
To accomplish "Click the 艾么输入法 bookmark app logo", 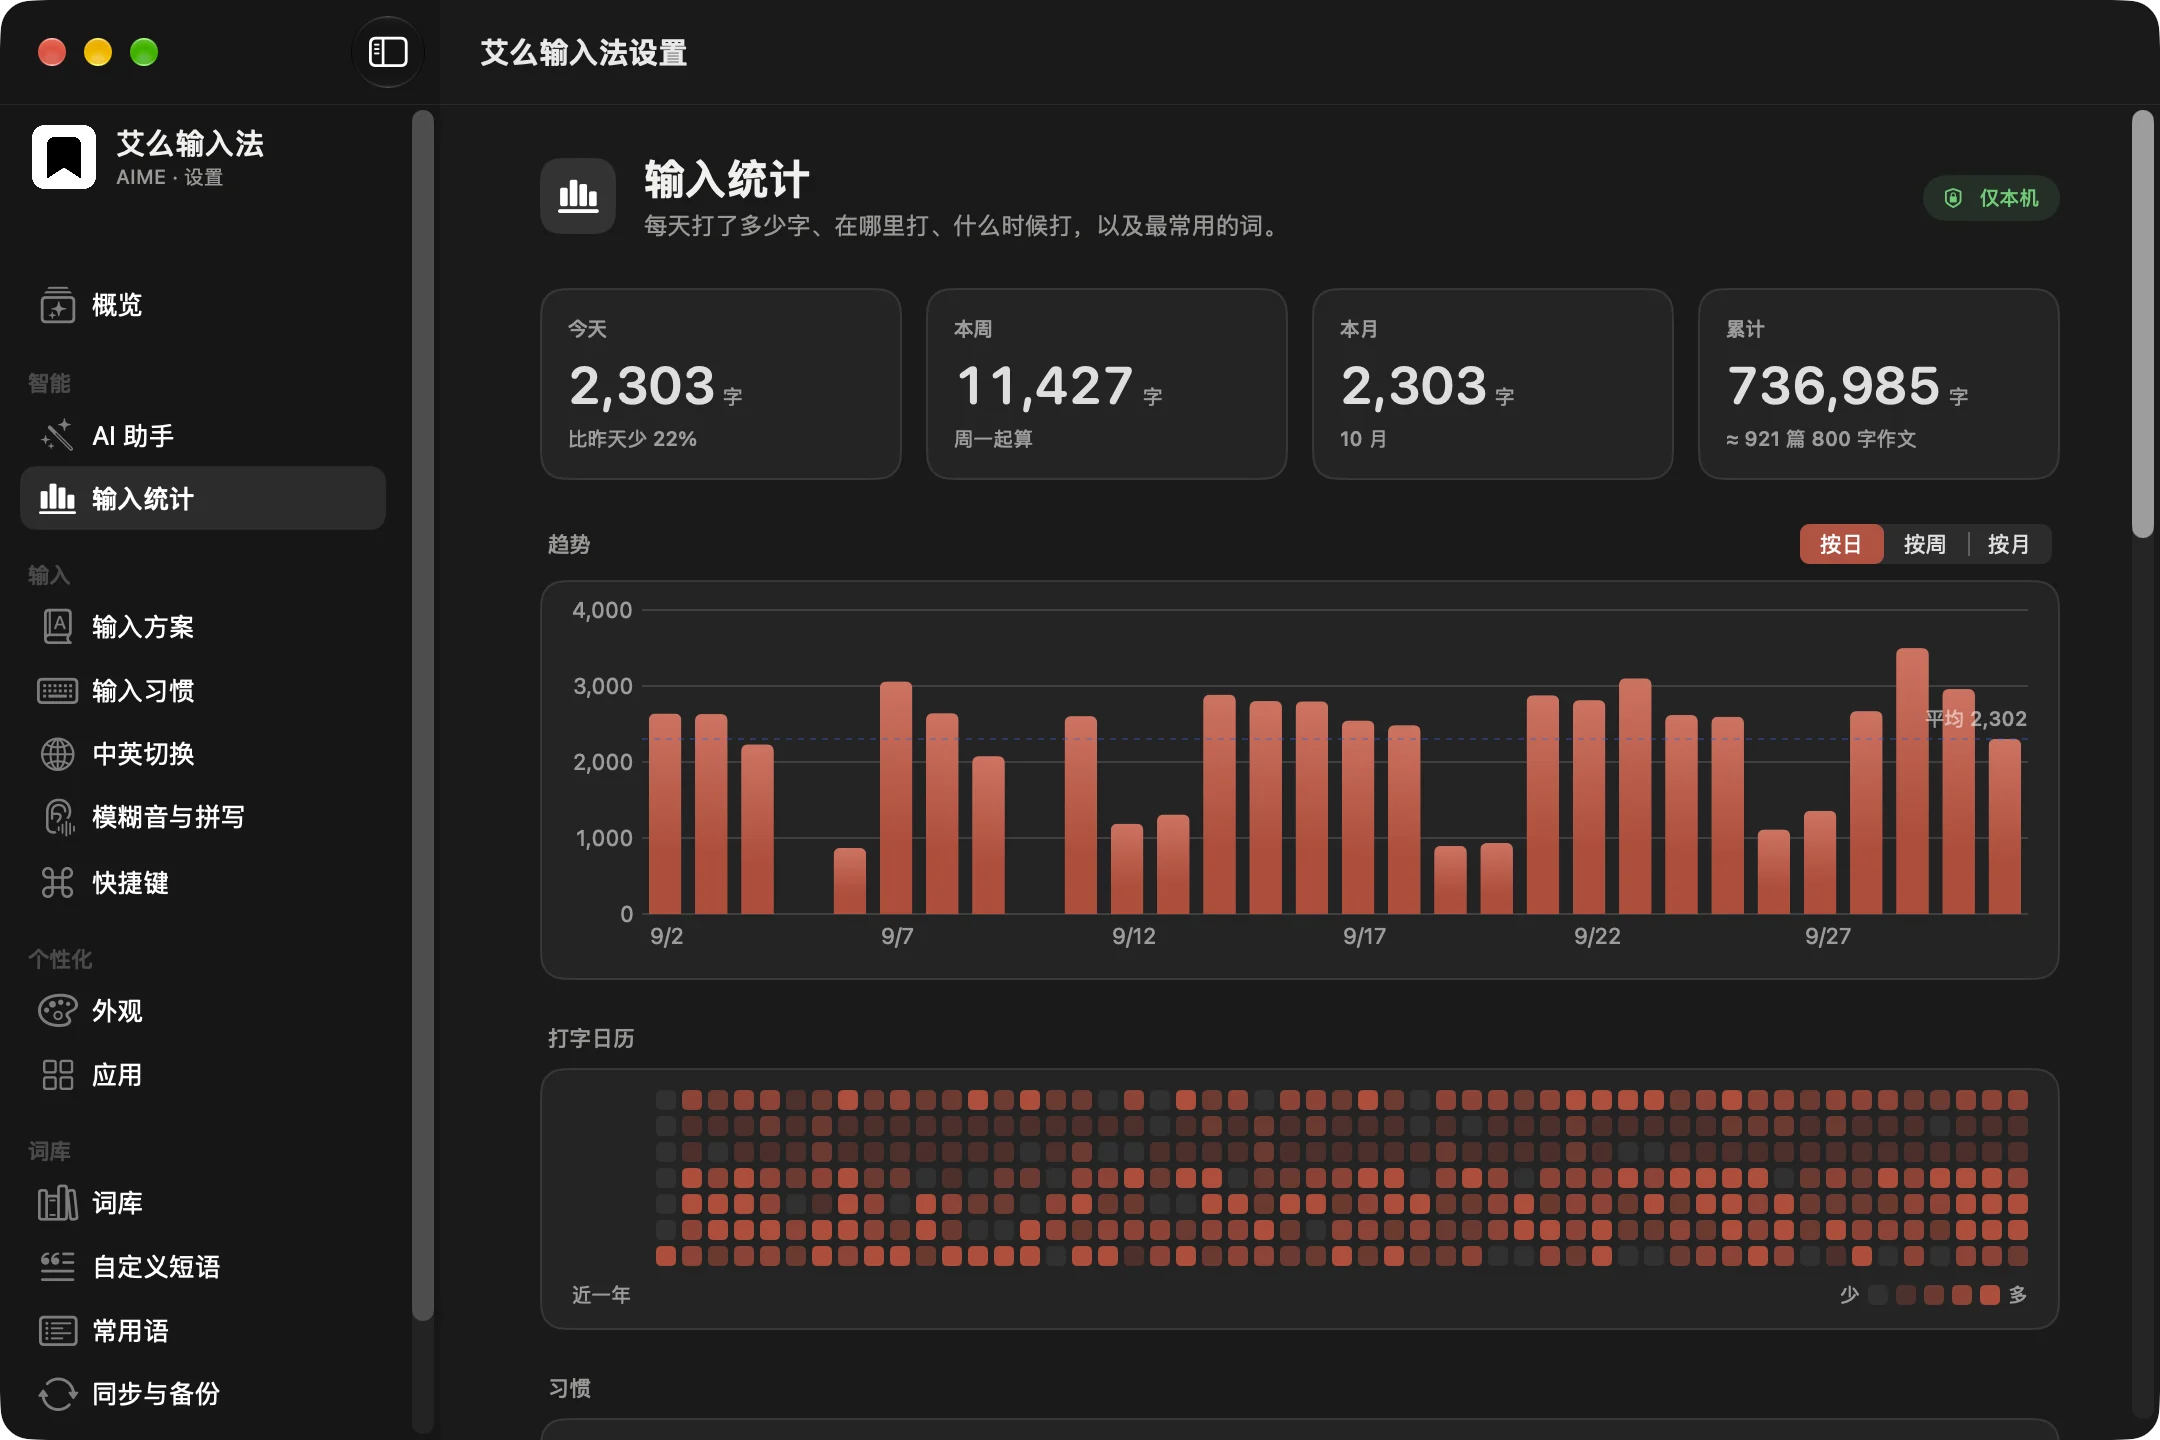I will 64,157.
